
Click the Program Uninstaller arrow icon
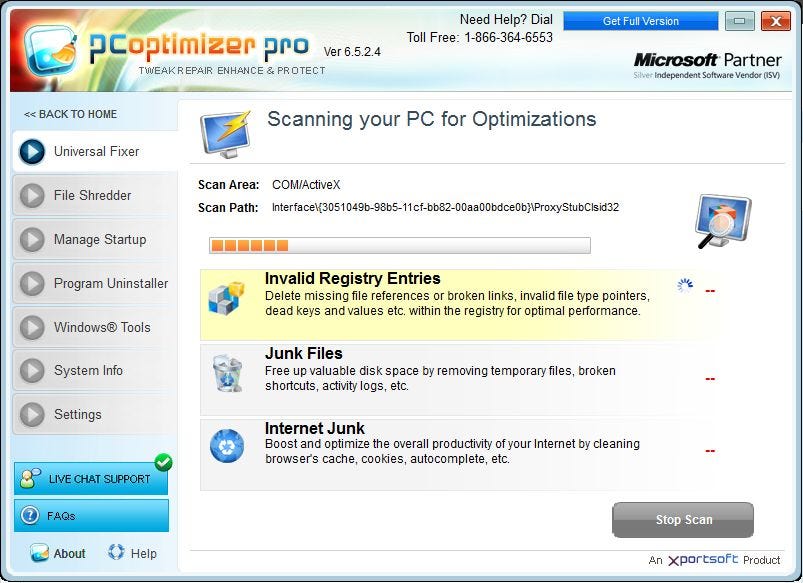(x=32, y=283)
